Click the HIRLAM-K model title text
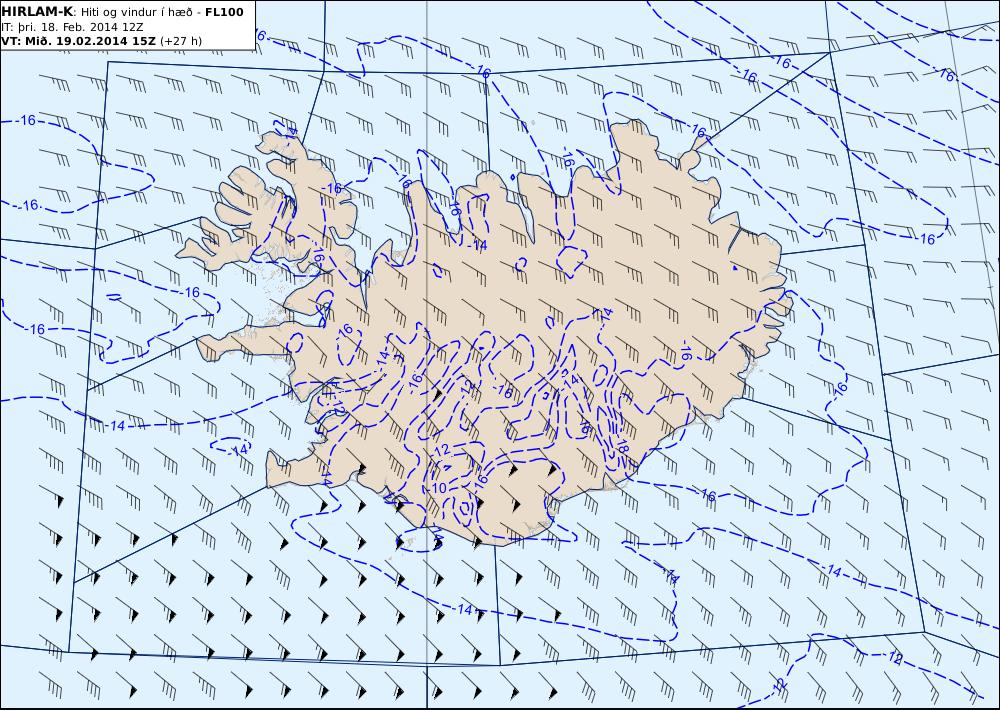The image size is (1000, 710). tap(37, 12)
